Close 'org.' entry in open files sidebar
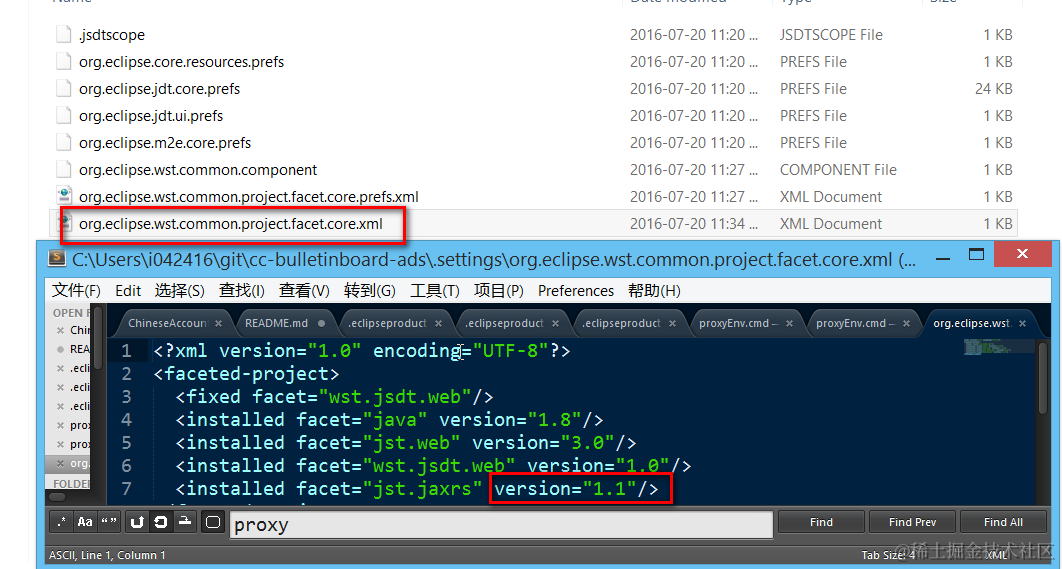The width and height of the screenshot is (1062, 569). pos(60,463)
